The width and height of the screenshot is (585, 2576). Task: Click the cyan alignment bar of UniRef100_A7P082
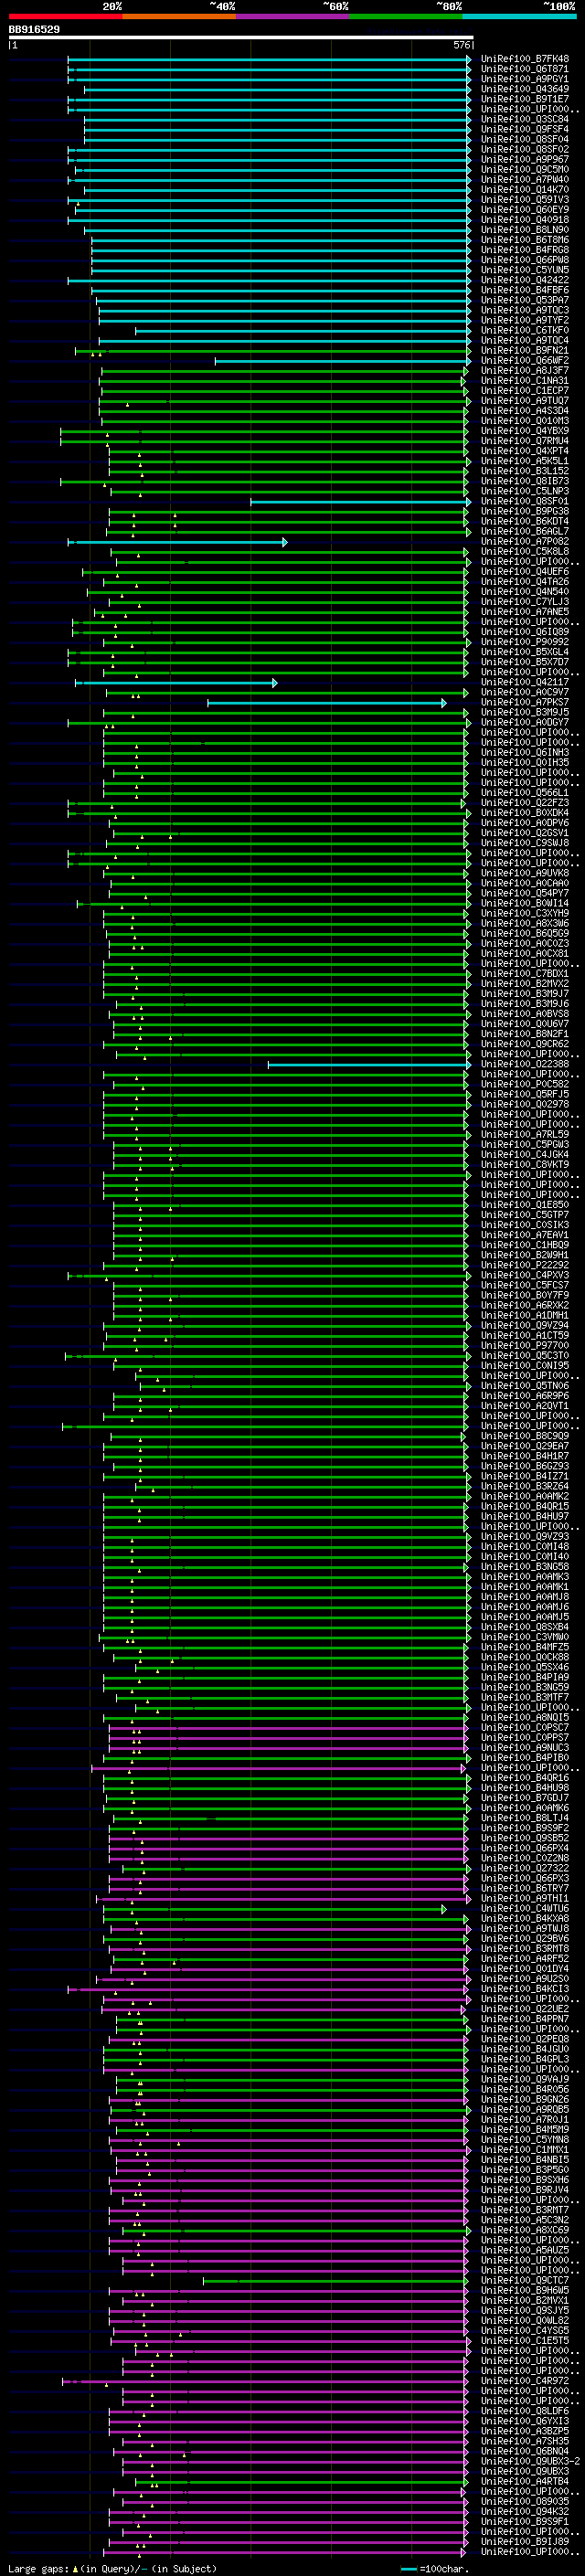coord(178,542)
